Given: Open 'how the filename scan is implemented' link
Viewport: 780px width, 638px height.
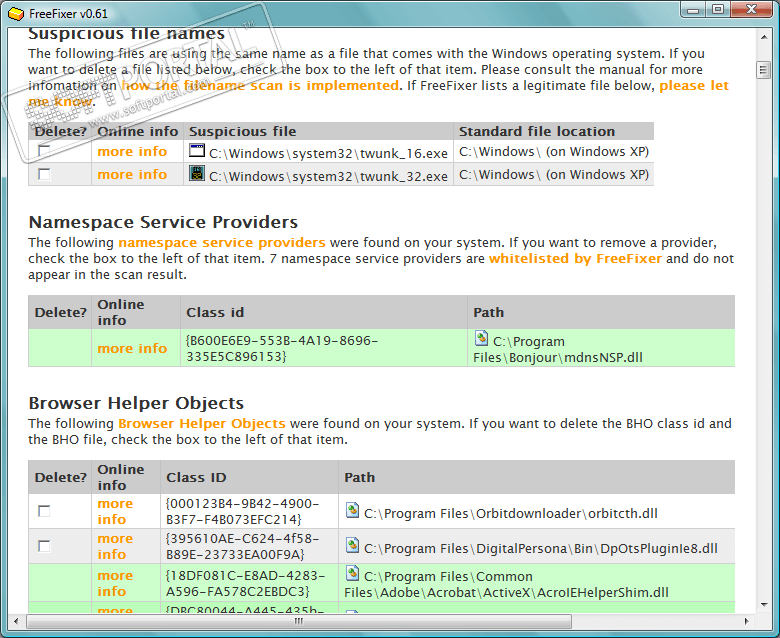Looking at the screenshot, I should [260, 86].
